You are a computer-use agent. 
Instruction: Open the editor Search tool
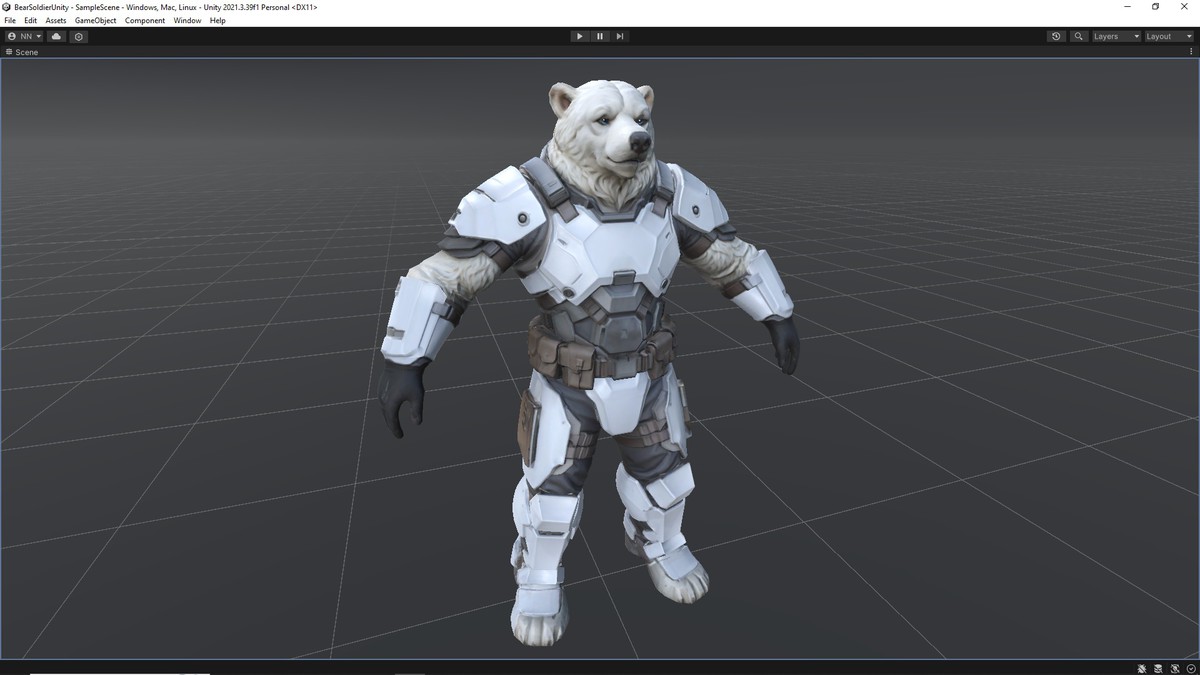click(1079, 36)
